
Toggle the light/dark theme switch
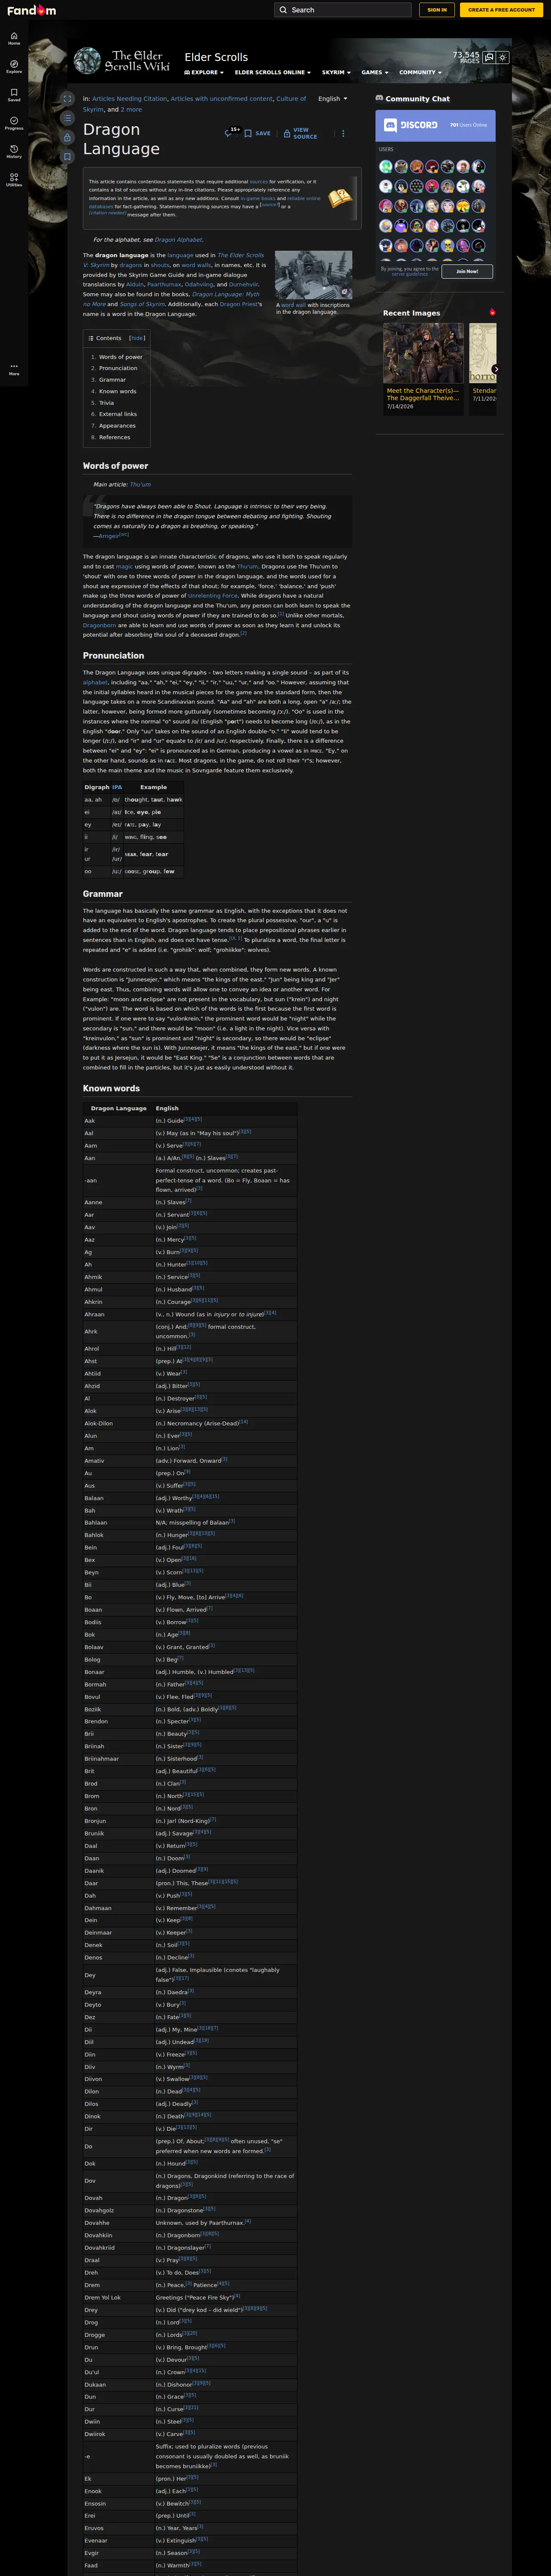[503, 58]
